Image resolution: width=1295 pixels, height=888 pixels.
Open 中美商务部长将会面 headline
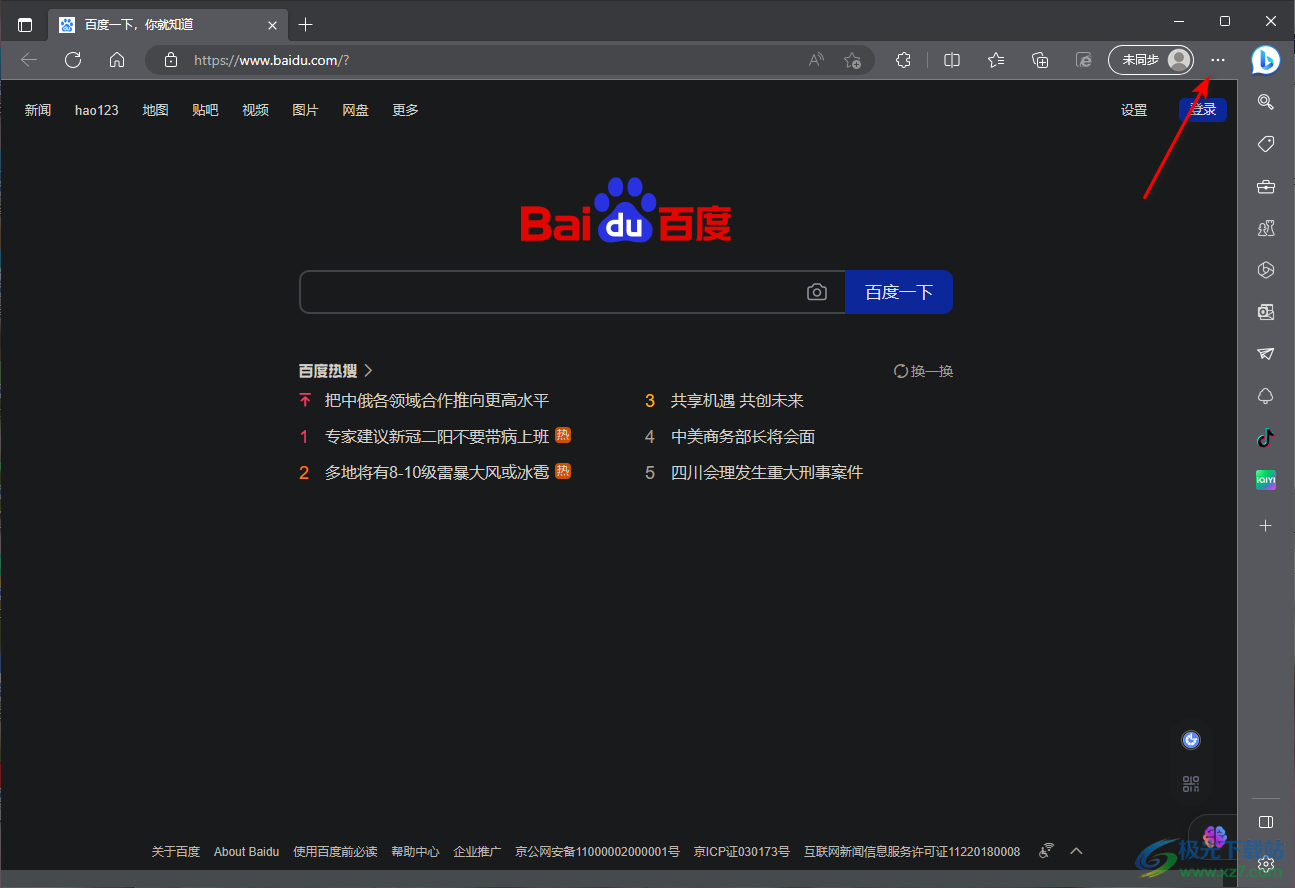coord(743,436)
